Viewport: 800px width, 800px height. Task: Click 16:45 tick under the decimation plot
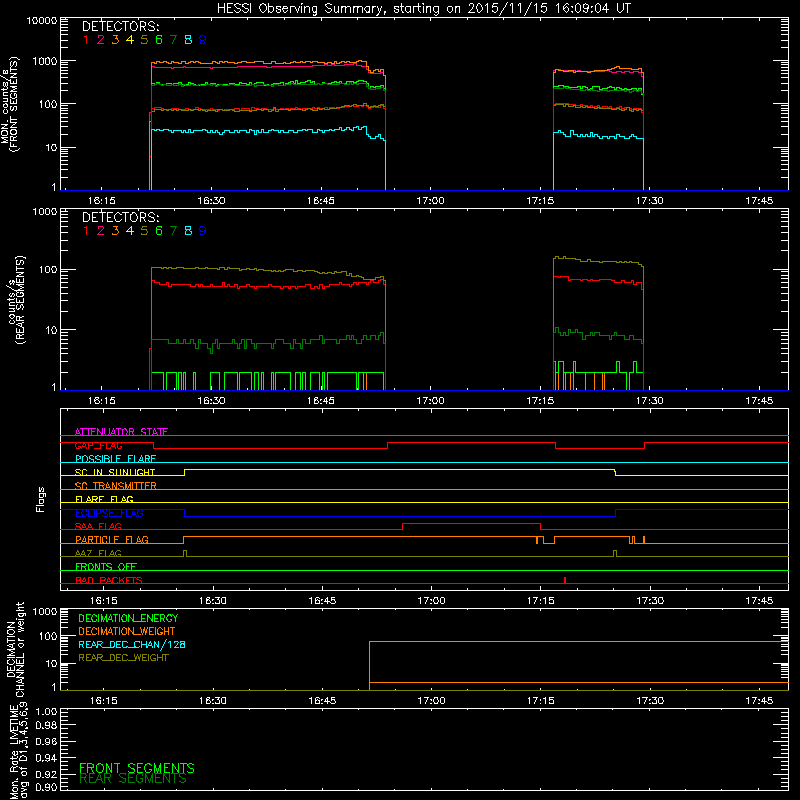tap(322, 701)
